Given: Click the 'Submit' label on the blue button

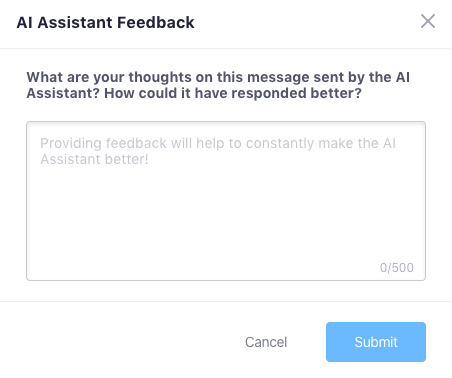Looking at the screenshot, I should (376, 342).
